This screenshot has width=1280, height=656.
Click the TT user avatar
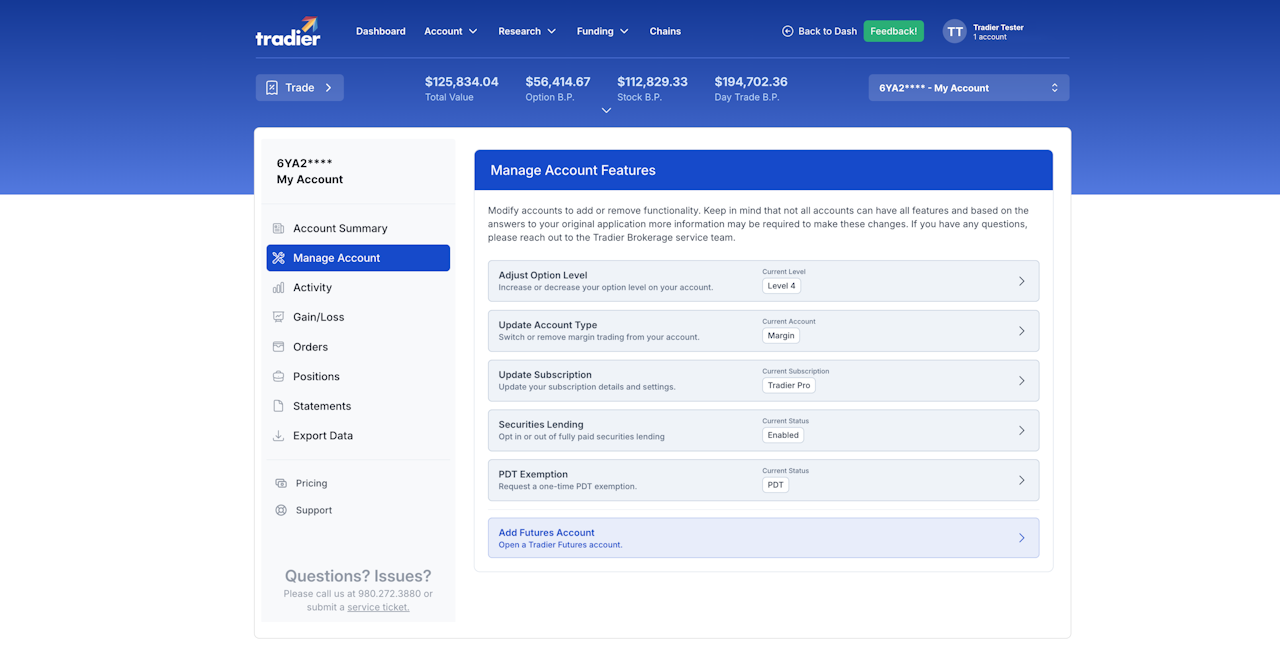tap(955, 32)
